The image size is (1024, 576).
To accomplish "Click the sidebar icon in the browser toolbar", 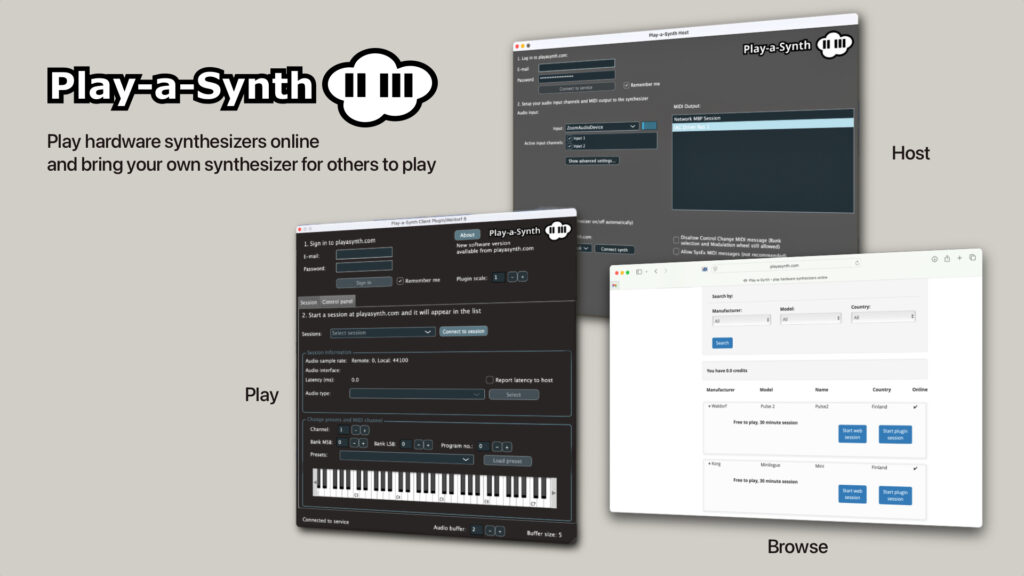I will coord(637,272).
